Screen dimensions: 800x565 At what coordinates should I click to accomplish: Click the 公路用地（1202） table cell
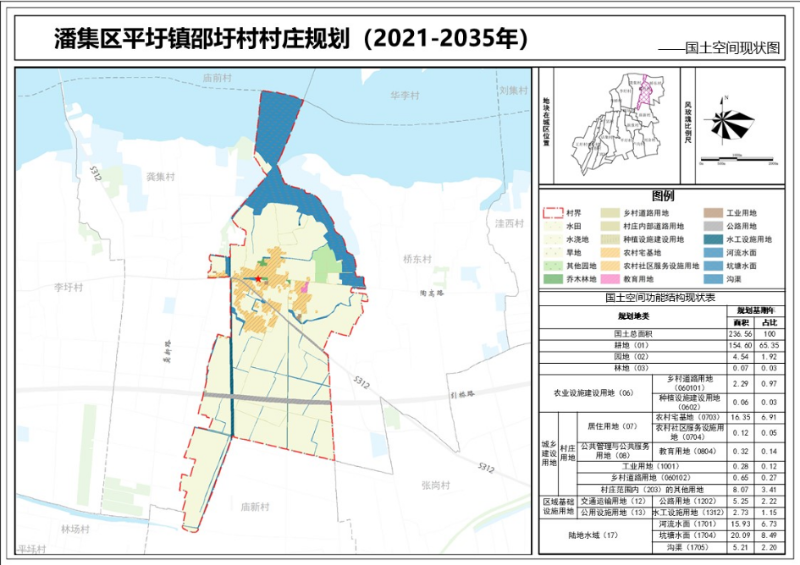tap(689, 501)
